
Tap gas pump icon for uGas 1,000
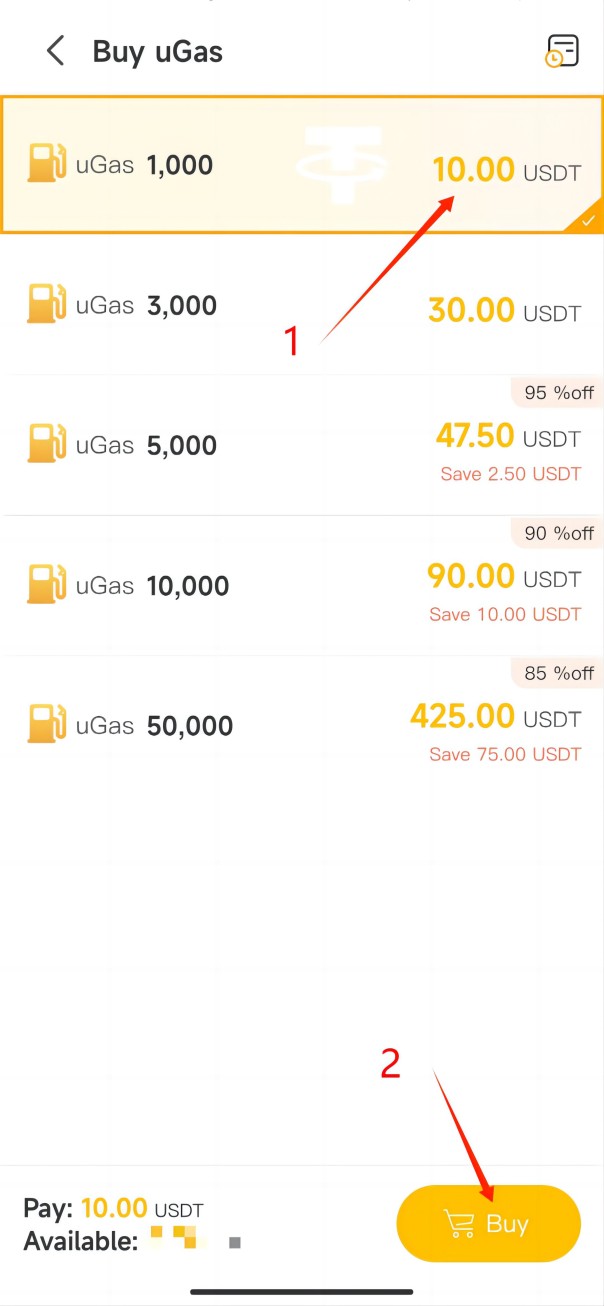(x=47, y=164)
